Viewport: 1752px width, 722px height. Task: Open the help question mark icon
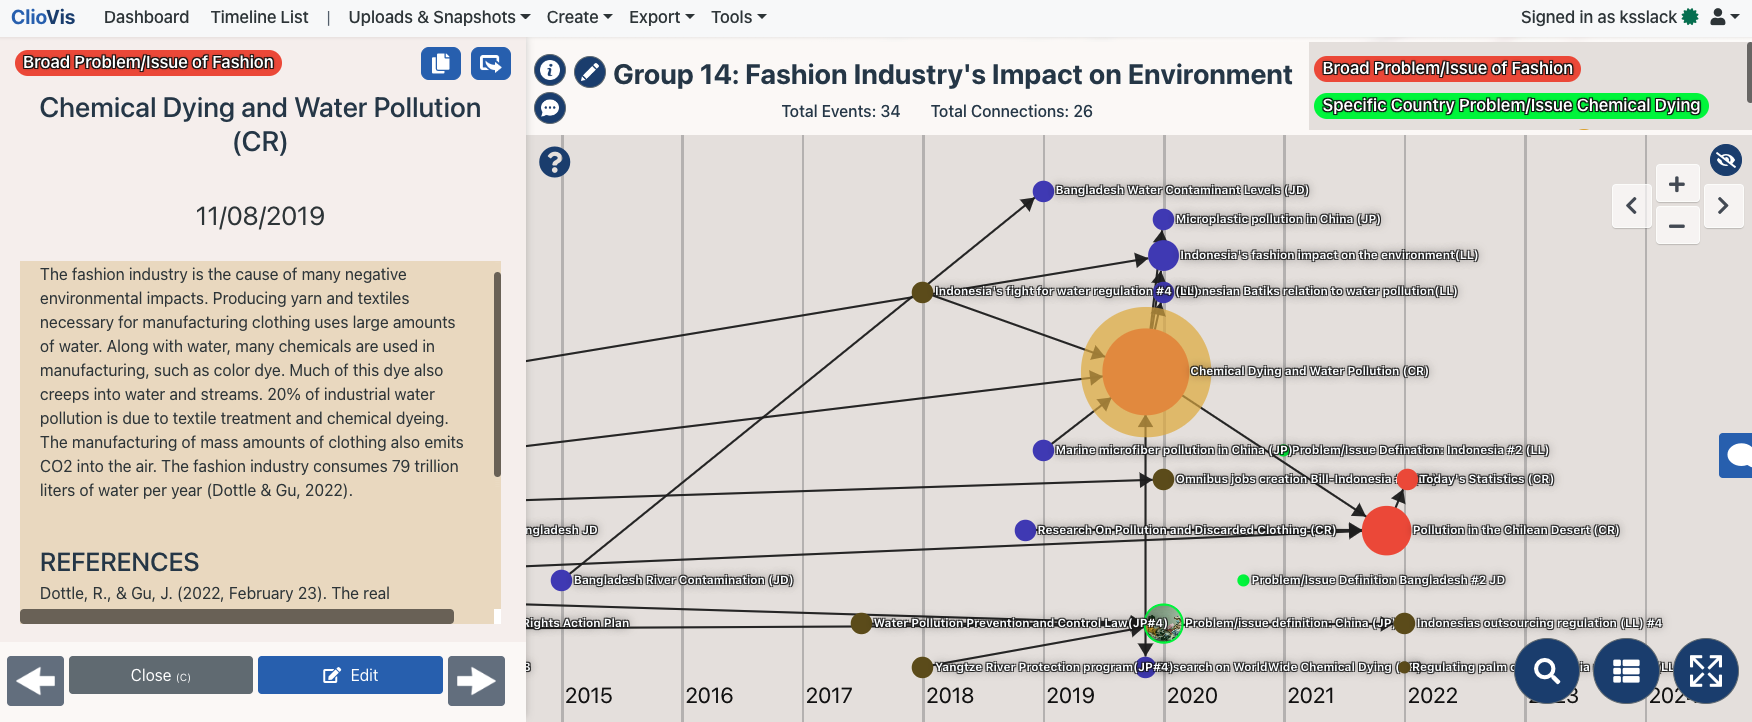pos(554,162)
